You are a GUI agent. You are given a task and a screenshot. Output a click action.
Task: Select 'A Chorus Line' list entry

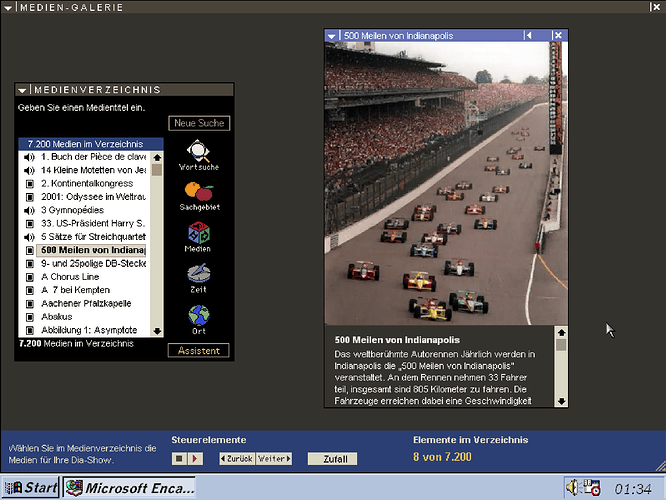[70, 277]
